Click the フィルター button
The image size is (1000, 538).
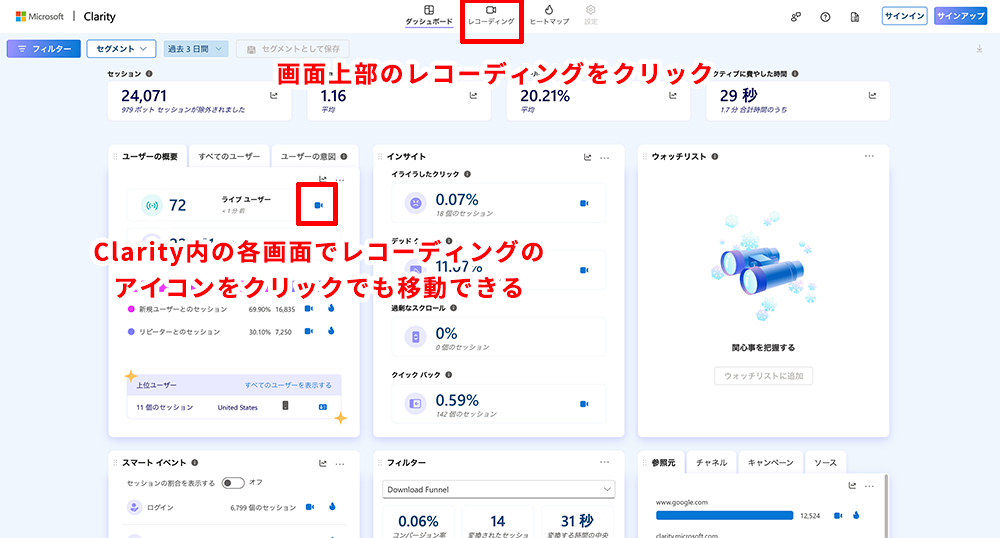(x=43, y=48)
